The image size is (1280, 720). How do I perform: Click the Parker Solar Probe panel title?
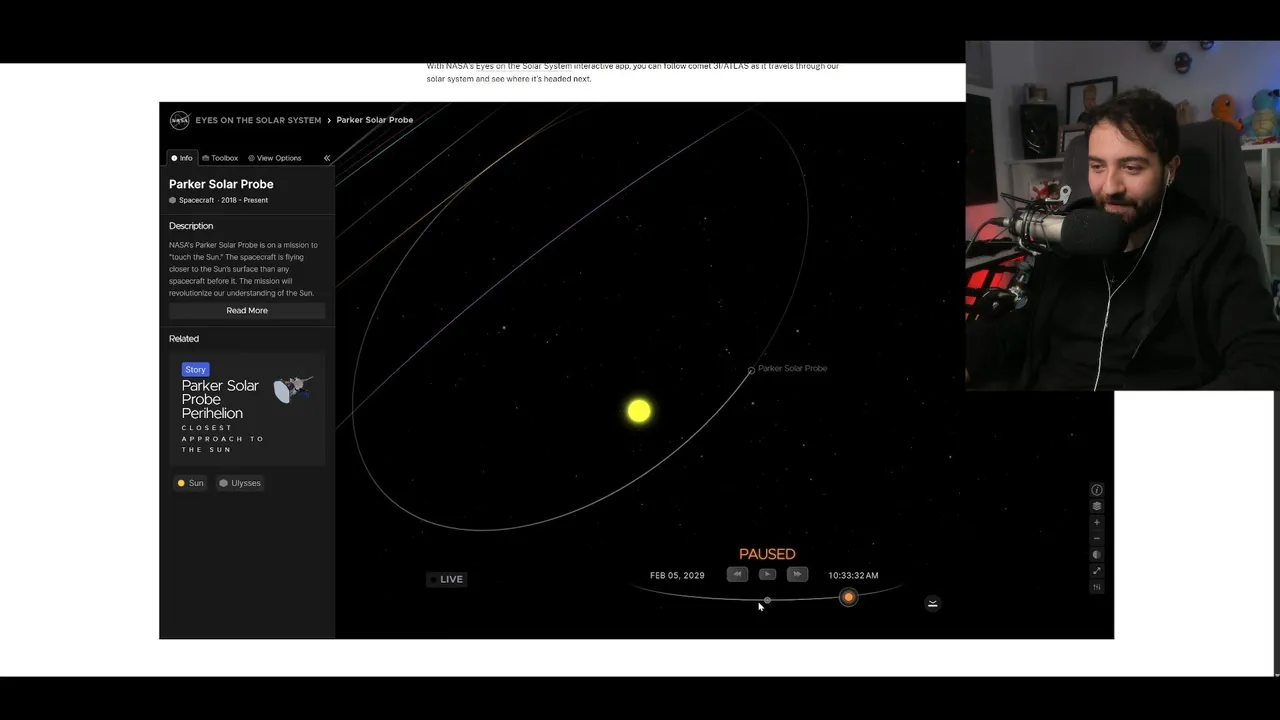(x=221, y=184)
